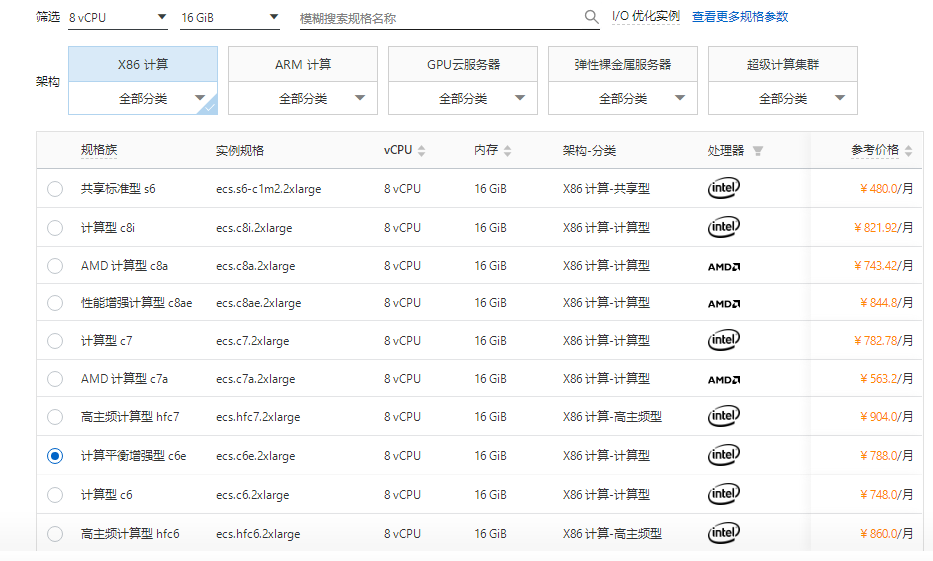Switch to 弹性裸金属服务器 architecture tab
933x561 pixels.
point(623,64)
